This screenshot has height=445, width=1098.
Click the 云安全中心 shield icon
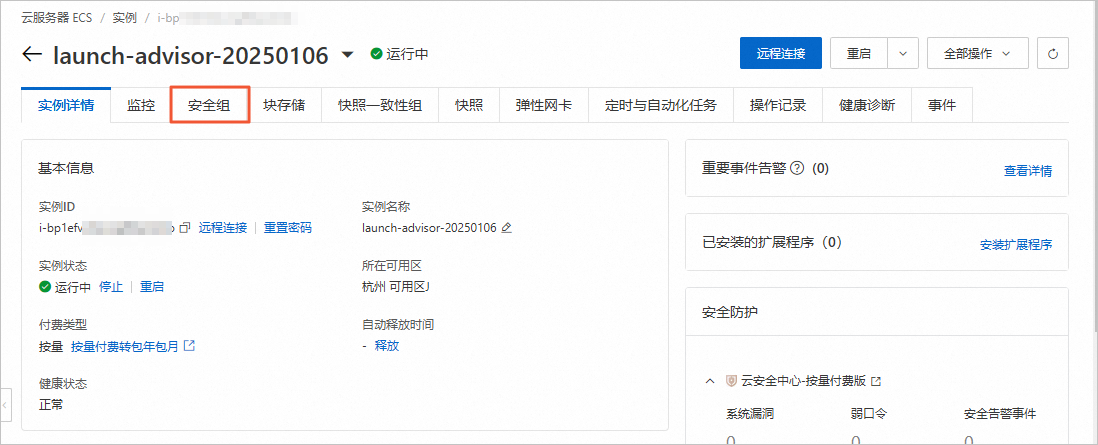[x=731, y=381]
